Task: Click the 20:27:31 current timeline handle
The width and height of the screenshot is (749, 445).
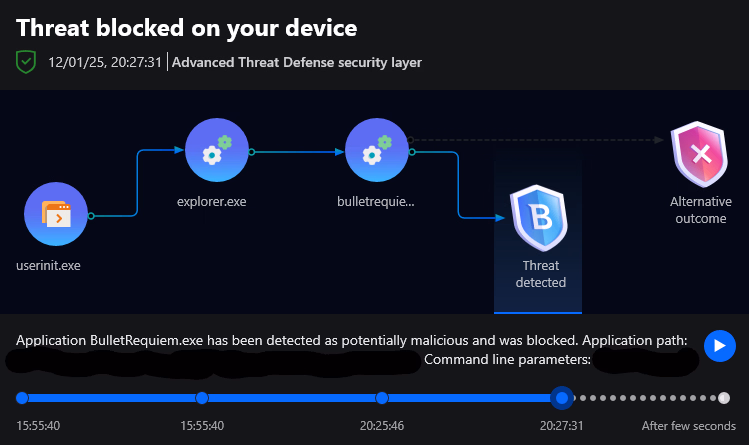Action: 562,398
